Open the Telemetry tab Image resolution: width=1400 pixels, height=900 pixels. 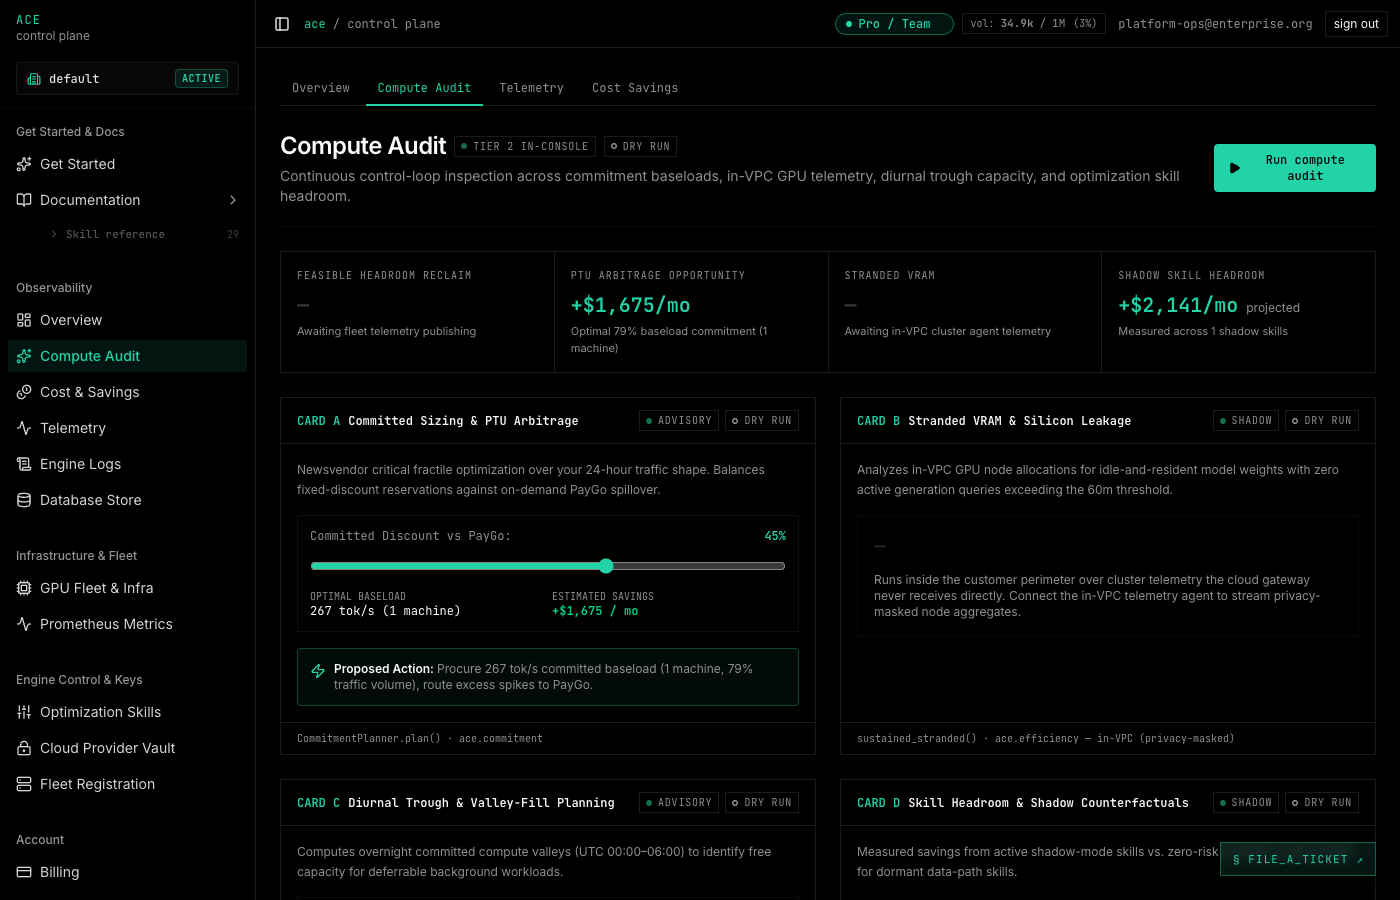[x=531, y=88]
